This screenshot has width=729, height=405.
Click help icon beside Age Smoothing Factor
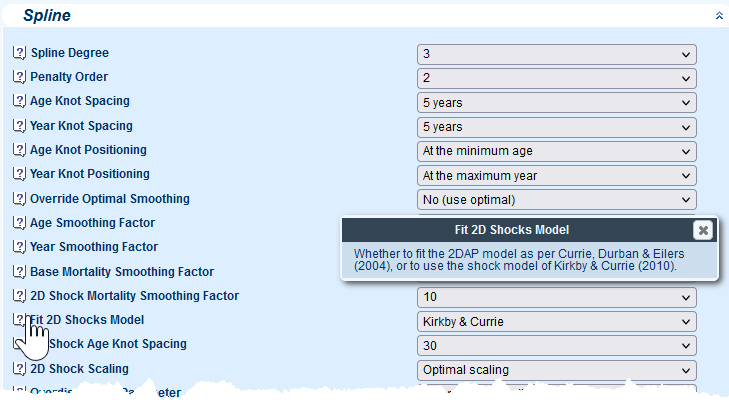(x=19, y=224)
